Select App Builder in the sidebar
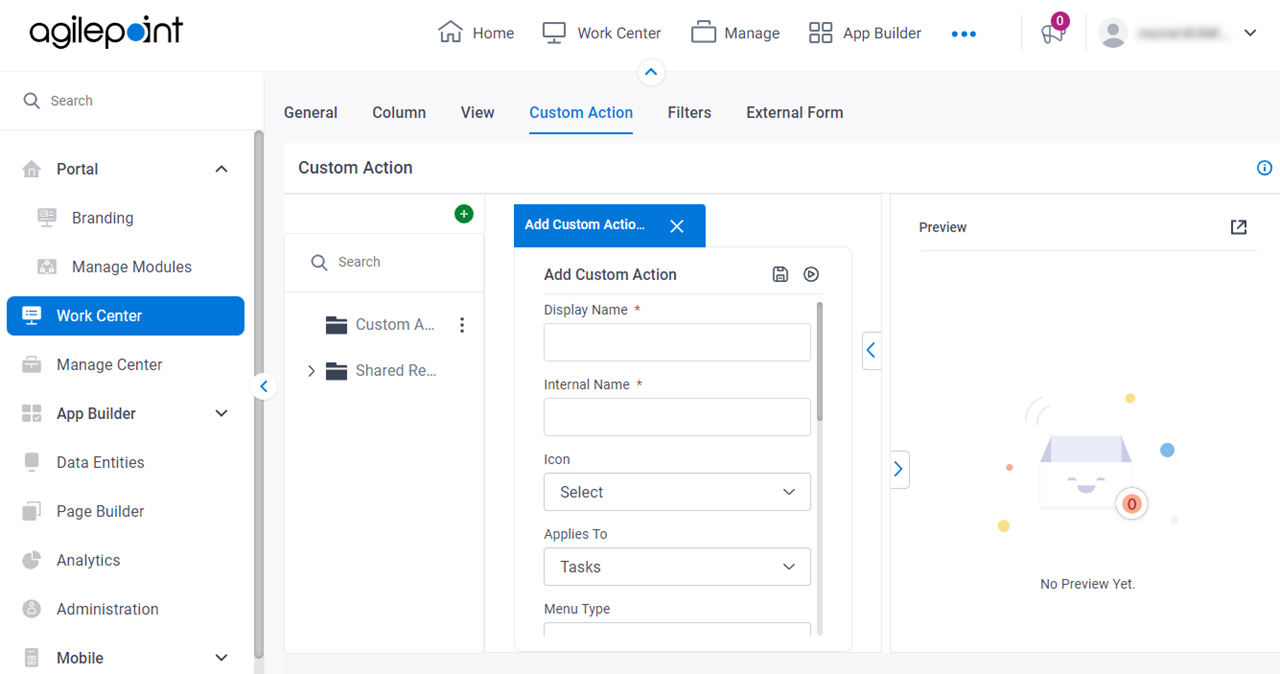 [x=96, y=414]
